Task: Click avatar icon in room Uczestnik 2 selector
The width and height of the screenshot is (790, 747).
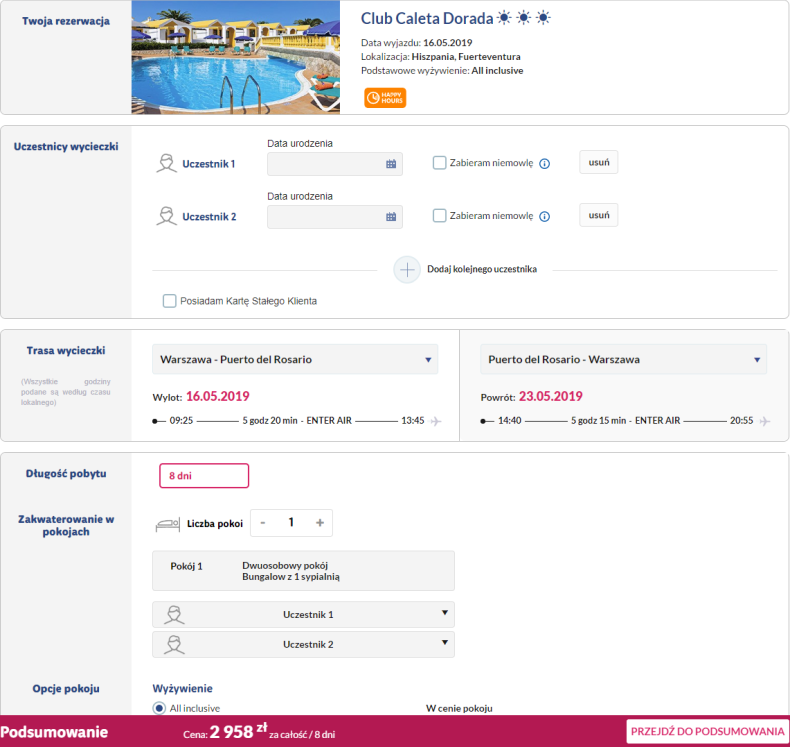Action: click(x=174, y=645)
